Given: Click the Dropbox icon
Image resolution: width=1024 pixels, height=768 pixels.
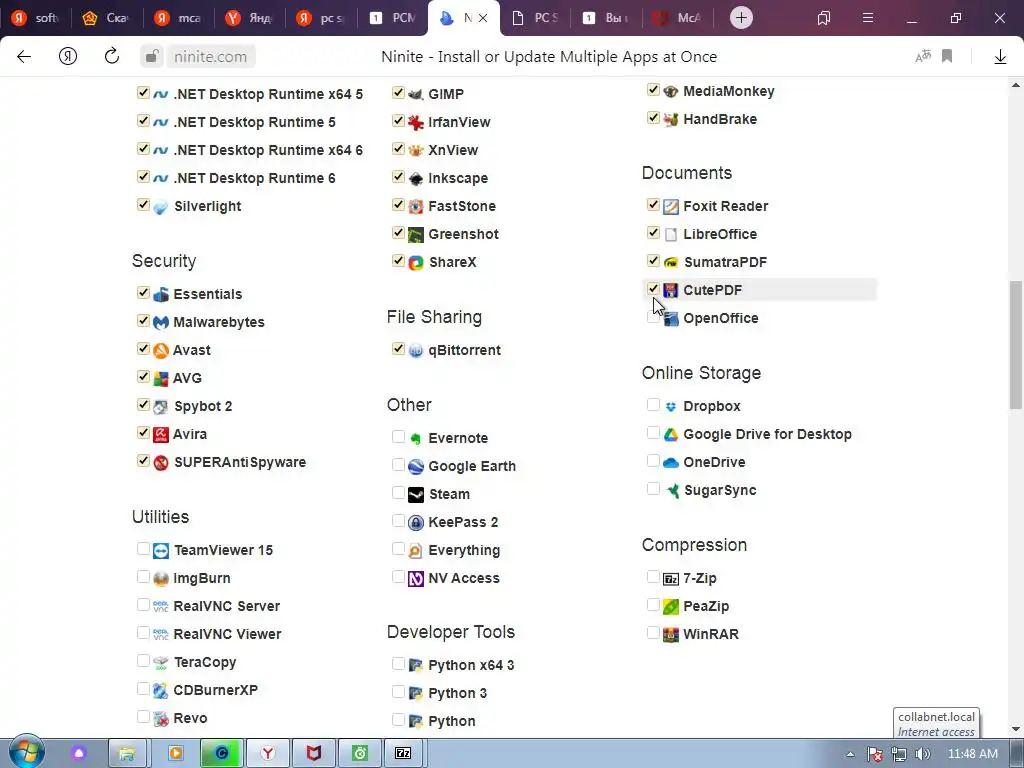Looking at the screenshot, I should tap(671, 406).
